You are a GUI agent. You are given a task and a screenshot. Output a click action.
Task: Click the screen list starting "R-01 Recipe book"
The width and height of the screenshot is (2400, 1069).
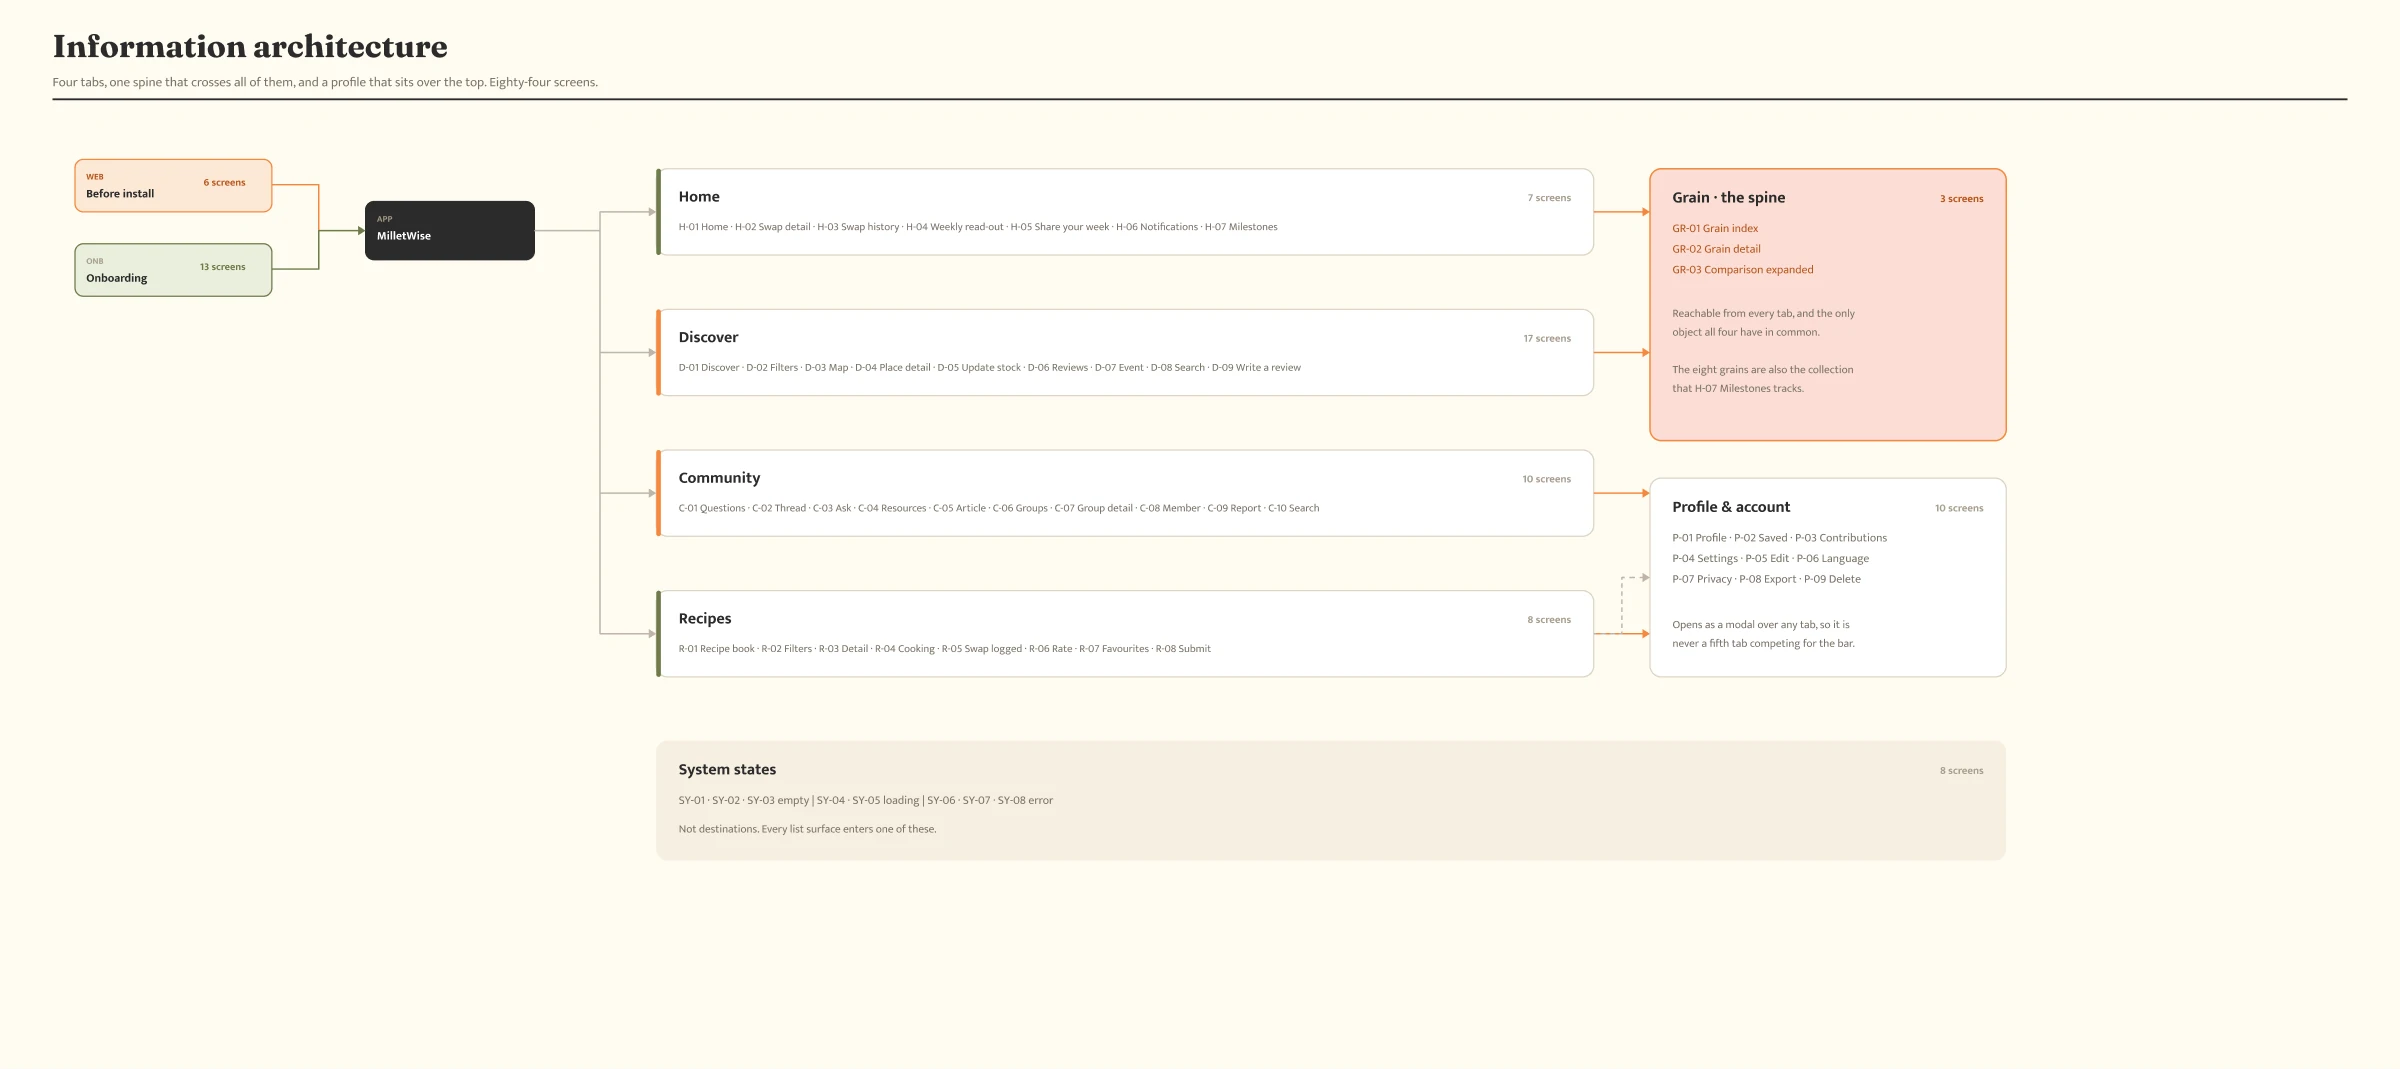click(945, 649)
